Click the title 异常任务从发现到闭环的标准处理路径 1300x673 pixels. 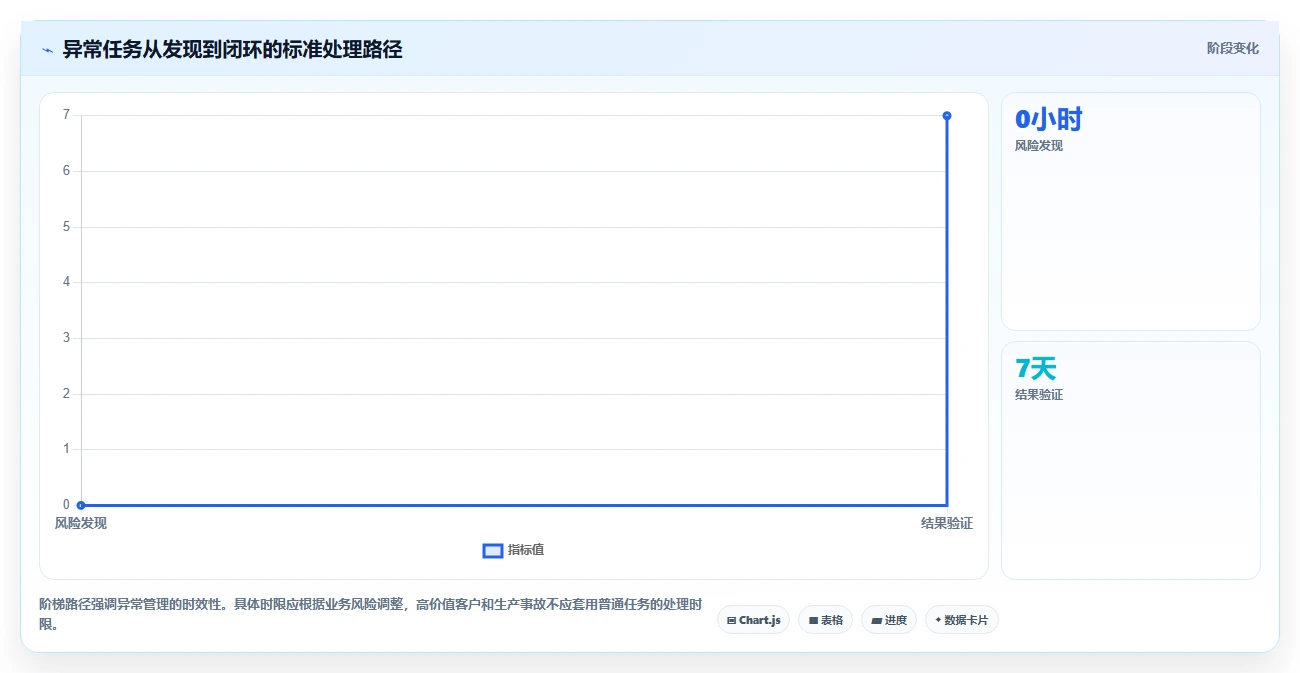click(x=233, y=49)
